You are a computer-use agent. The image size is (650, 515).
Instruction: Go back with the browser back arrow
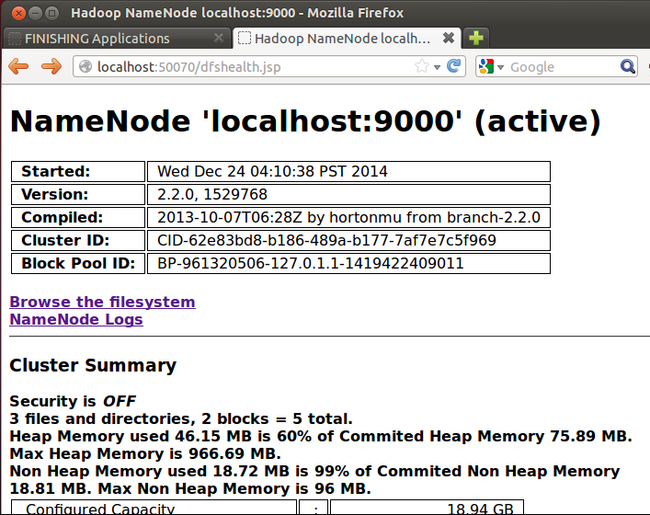[x=18, y=66]
